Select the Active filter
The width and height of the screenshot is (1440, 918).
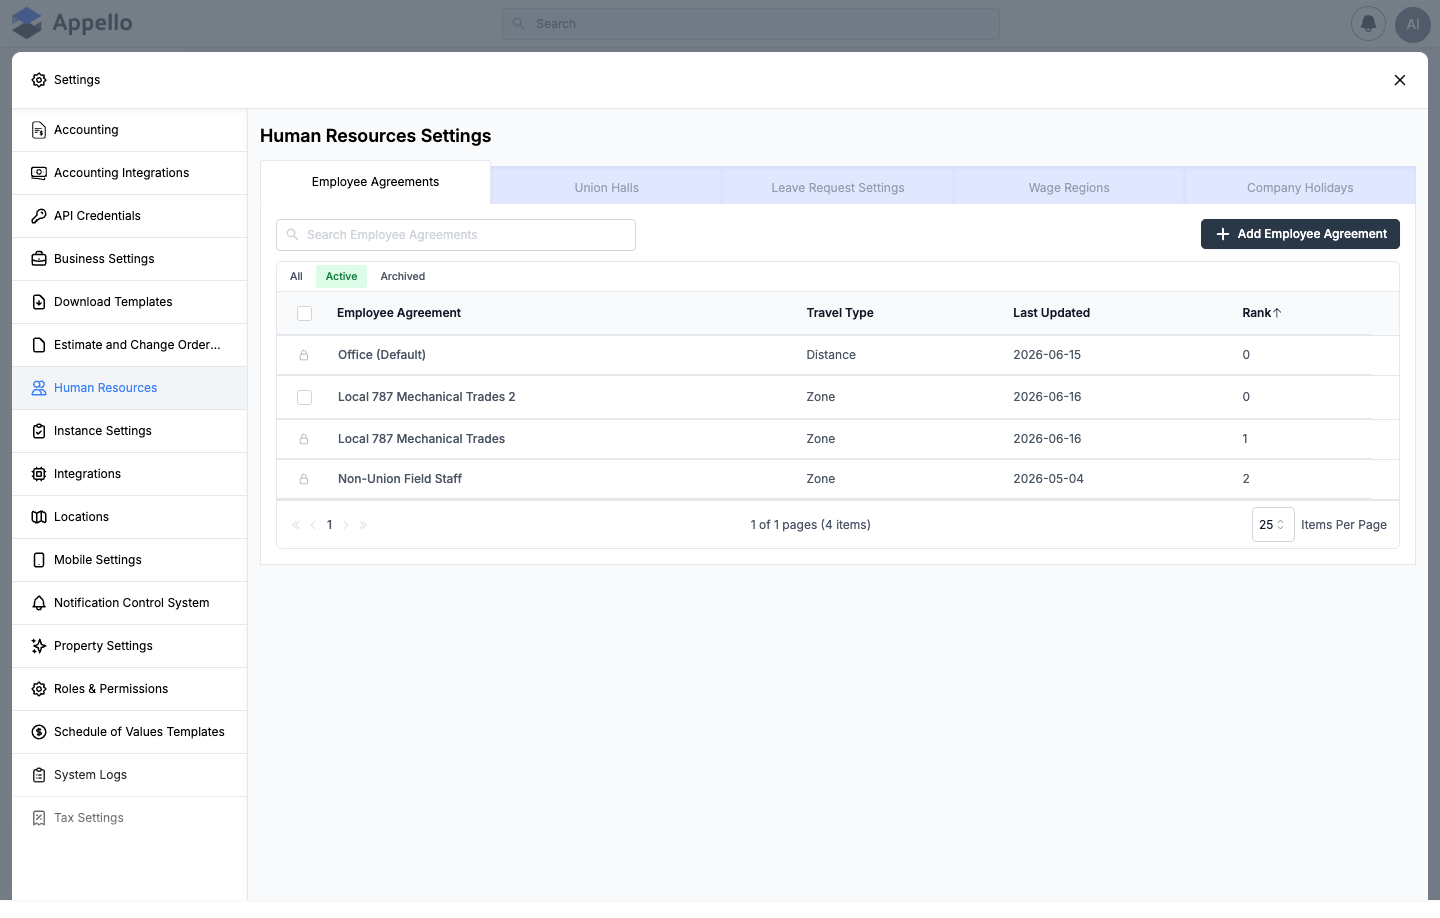[x=341, y=277]
